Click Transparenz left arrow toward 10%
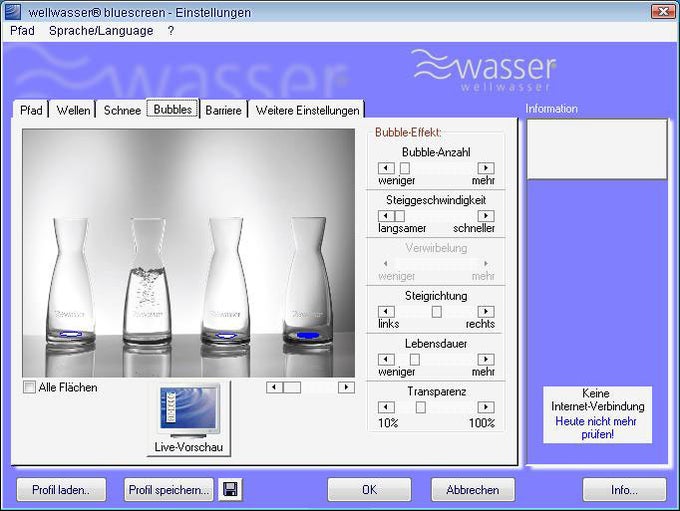 [386, 407]
